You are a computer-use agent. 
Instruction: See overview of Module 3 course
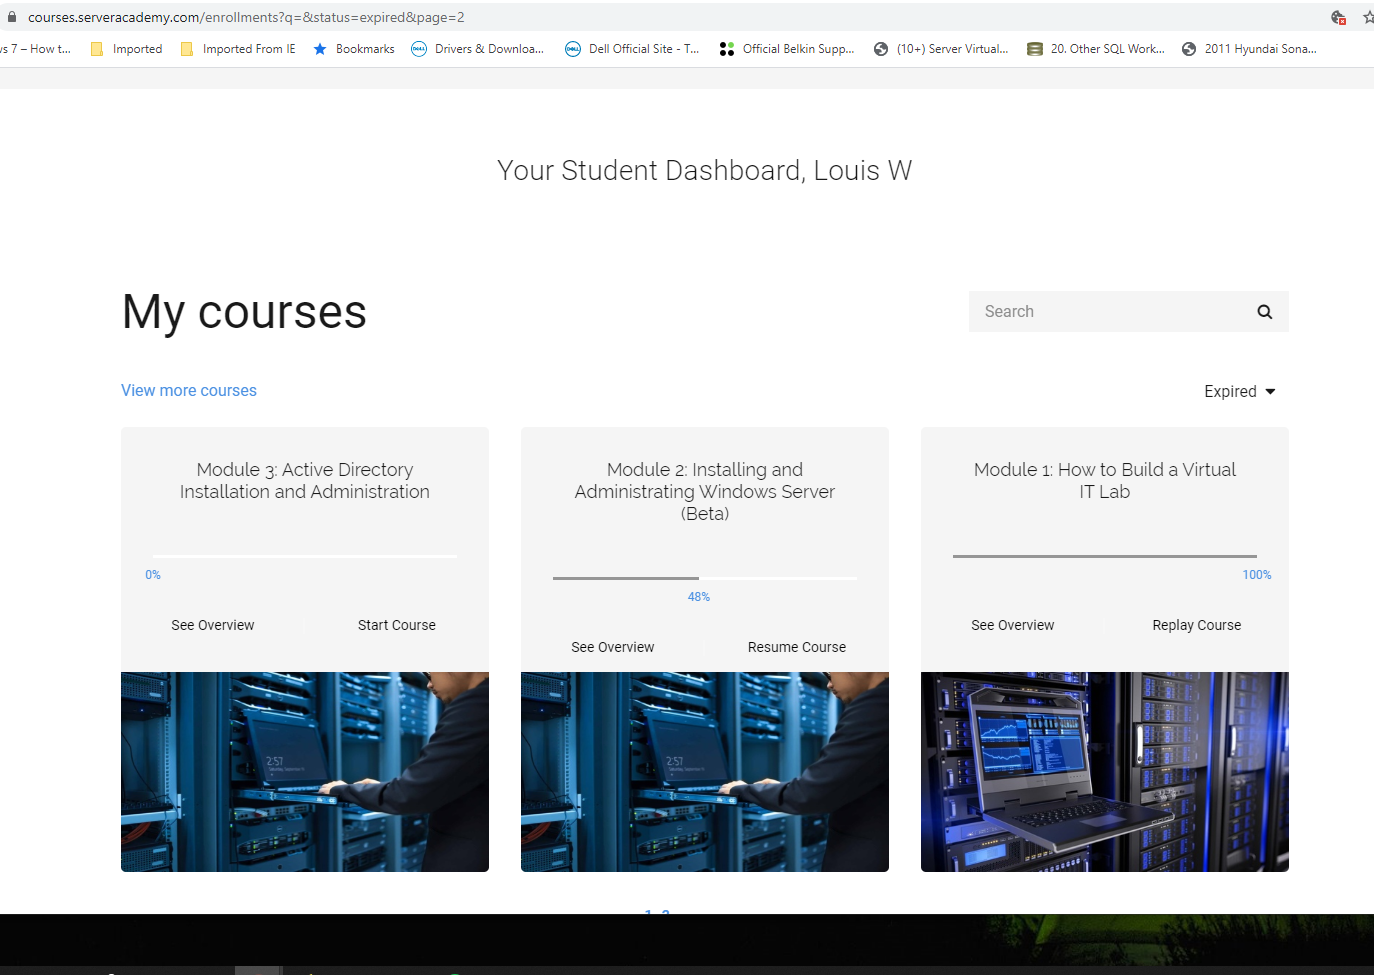click(213, 625)
